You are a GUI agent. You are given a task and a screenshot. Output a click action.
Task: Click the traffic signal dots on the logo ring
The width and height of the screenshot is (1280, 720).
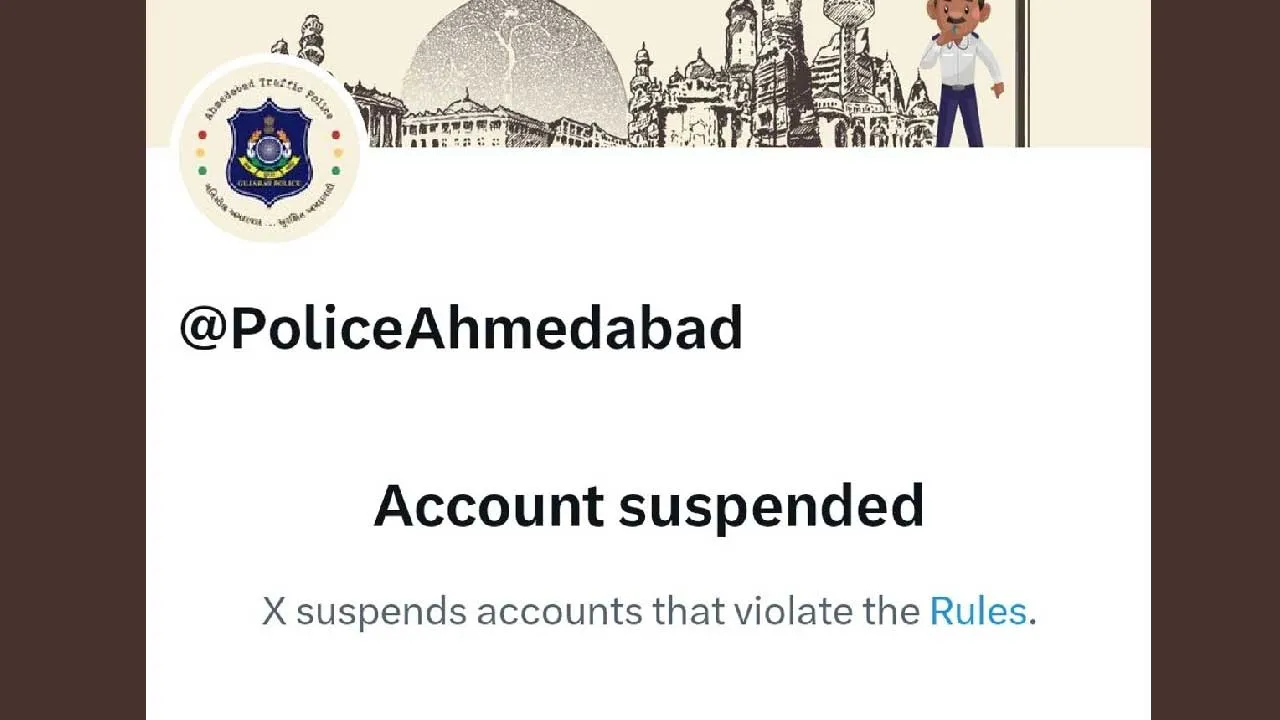(200, 150)
